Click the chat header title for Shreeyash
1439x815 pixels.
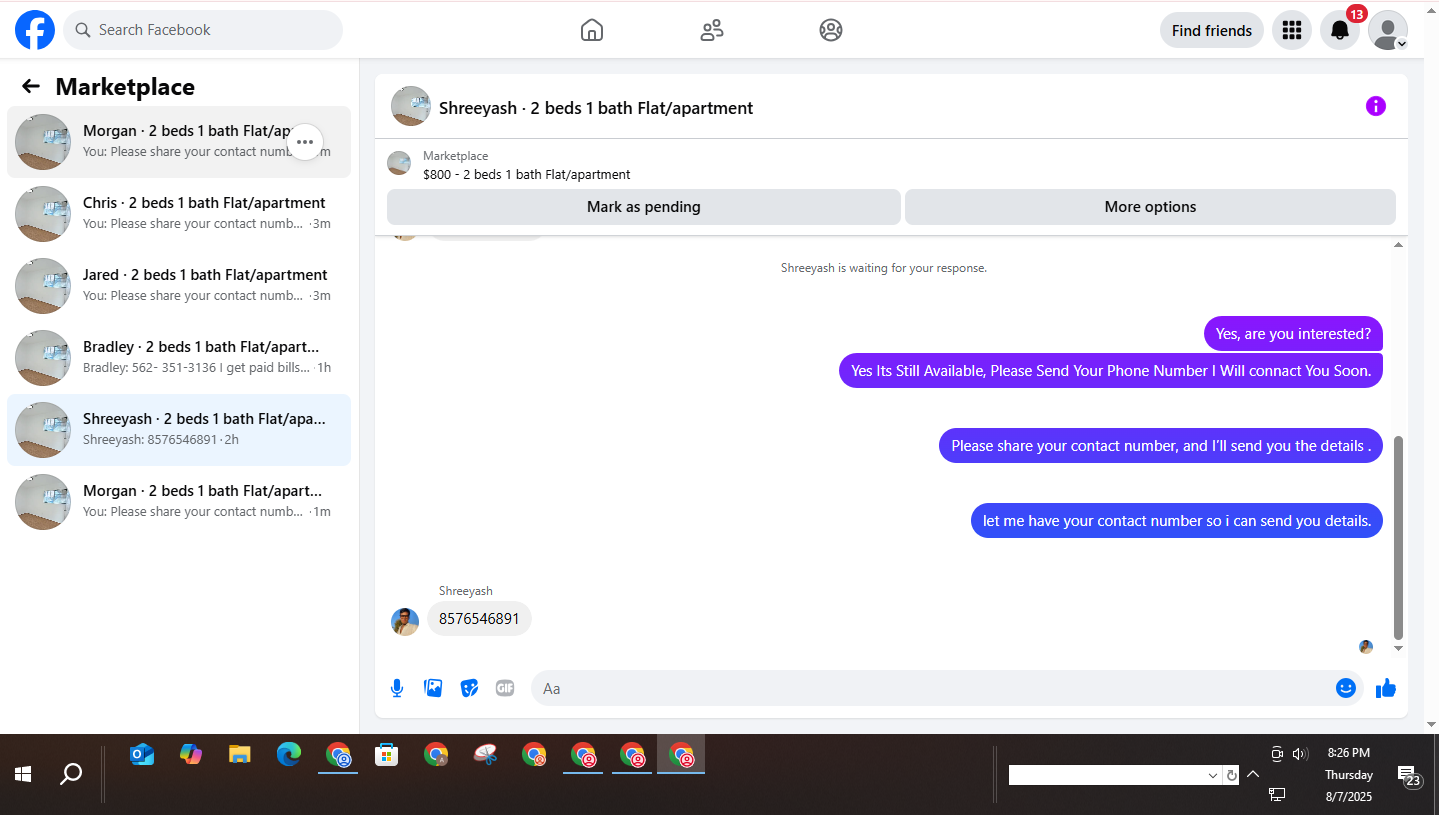tap(596, 108)
